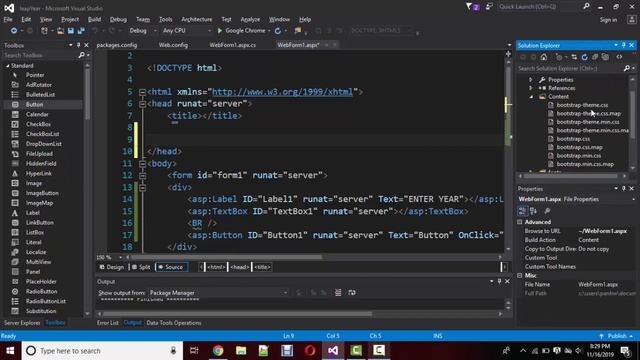Clear all output using toolbar icon
The image size is (640, 360).
click(338, 293)
